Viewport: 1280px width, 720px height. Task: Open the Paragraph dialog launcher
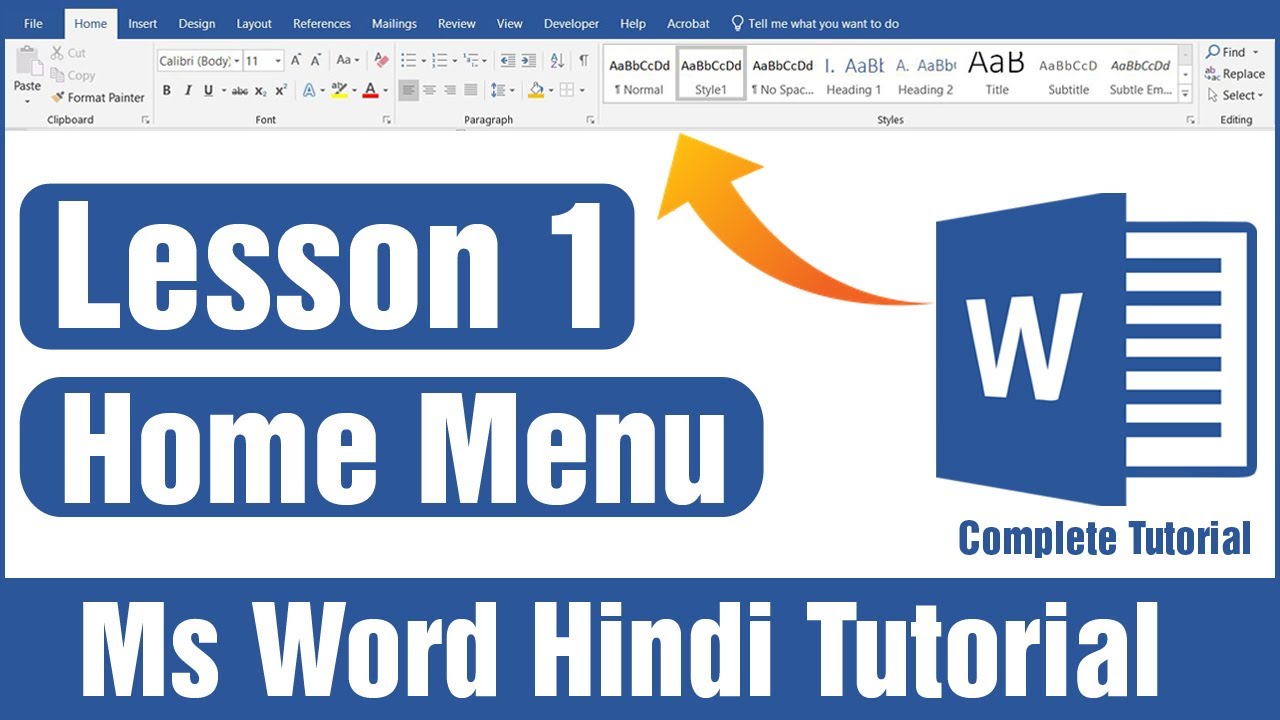[590, 120]
